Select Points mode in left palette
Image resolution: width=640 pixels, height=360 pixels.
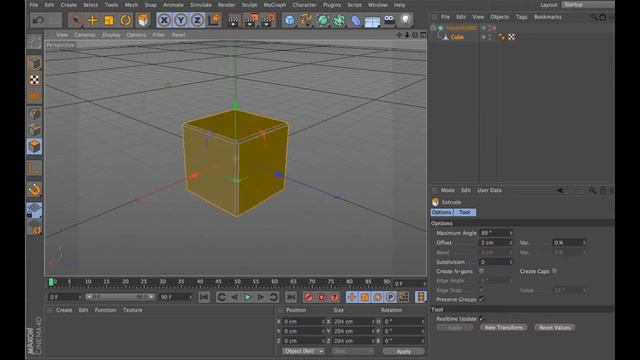[35, 113]
